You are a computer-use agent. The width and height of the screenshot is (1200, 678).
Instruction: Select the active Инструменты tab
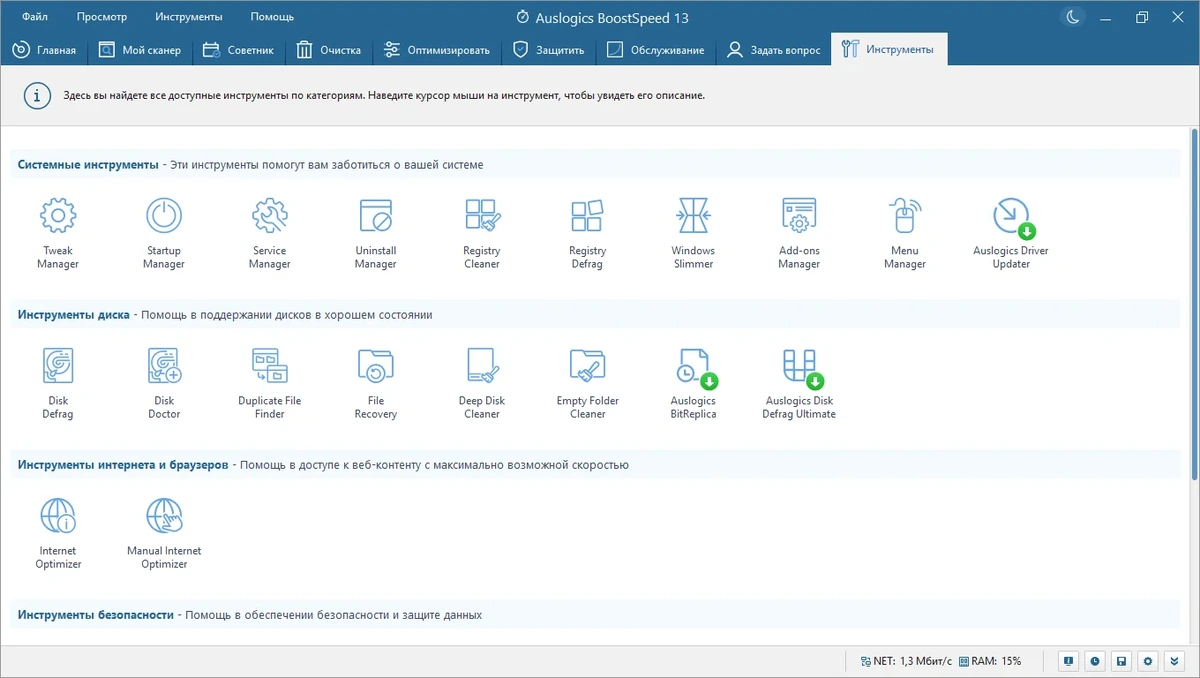point(889,50)
